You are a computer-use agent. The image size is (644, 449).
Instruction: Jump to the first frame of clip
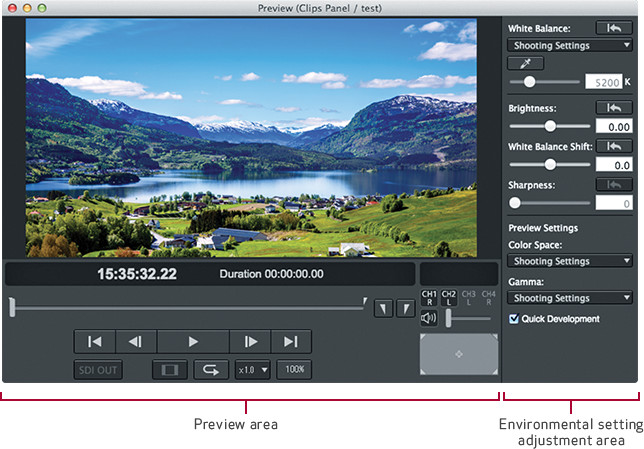tap(95, 342)
